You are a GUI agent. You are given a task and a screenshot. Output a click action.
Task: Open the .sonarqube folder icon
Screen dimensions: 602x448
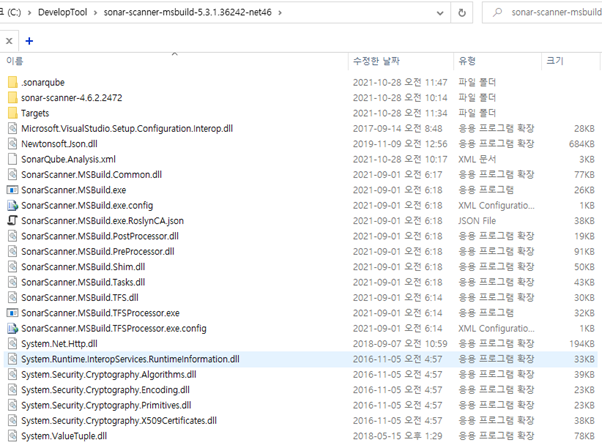pos(13,82)
